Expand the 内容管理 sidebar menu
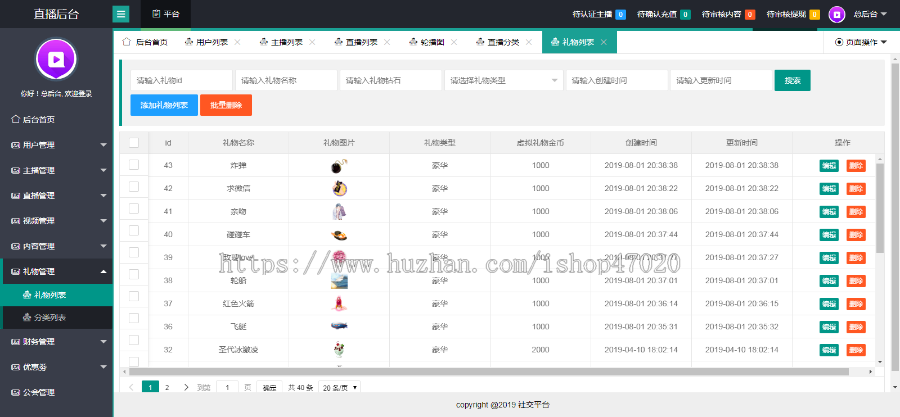 56,246
